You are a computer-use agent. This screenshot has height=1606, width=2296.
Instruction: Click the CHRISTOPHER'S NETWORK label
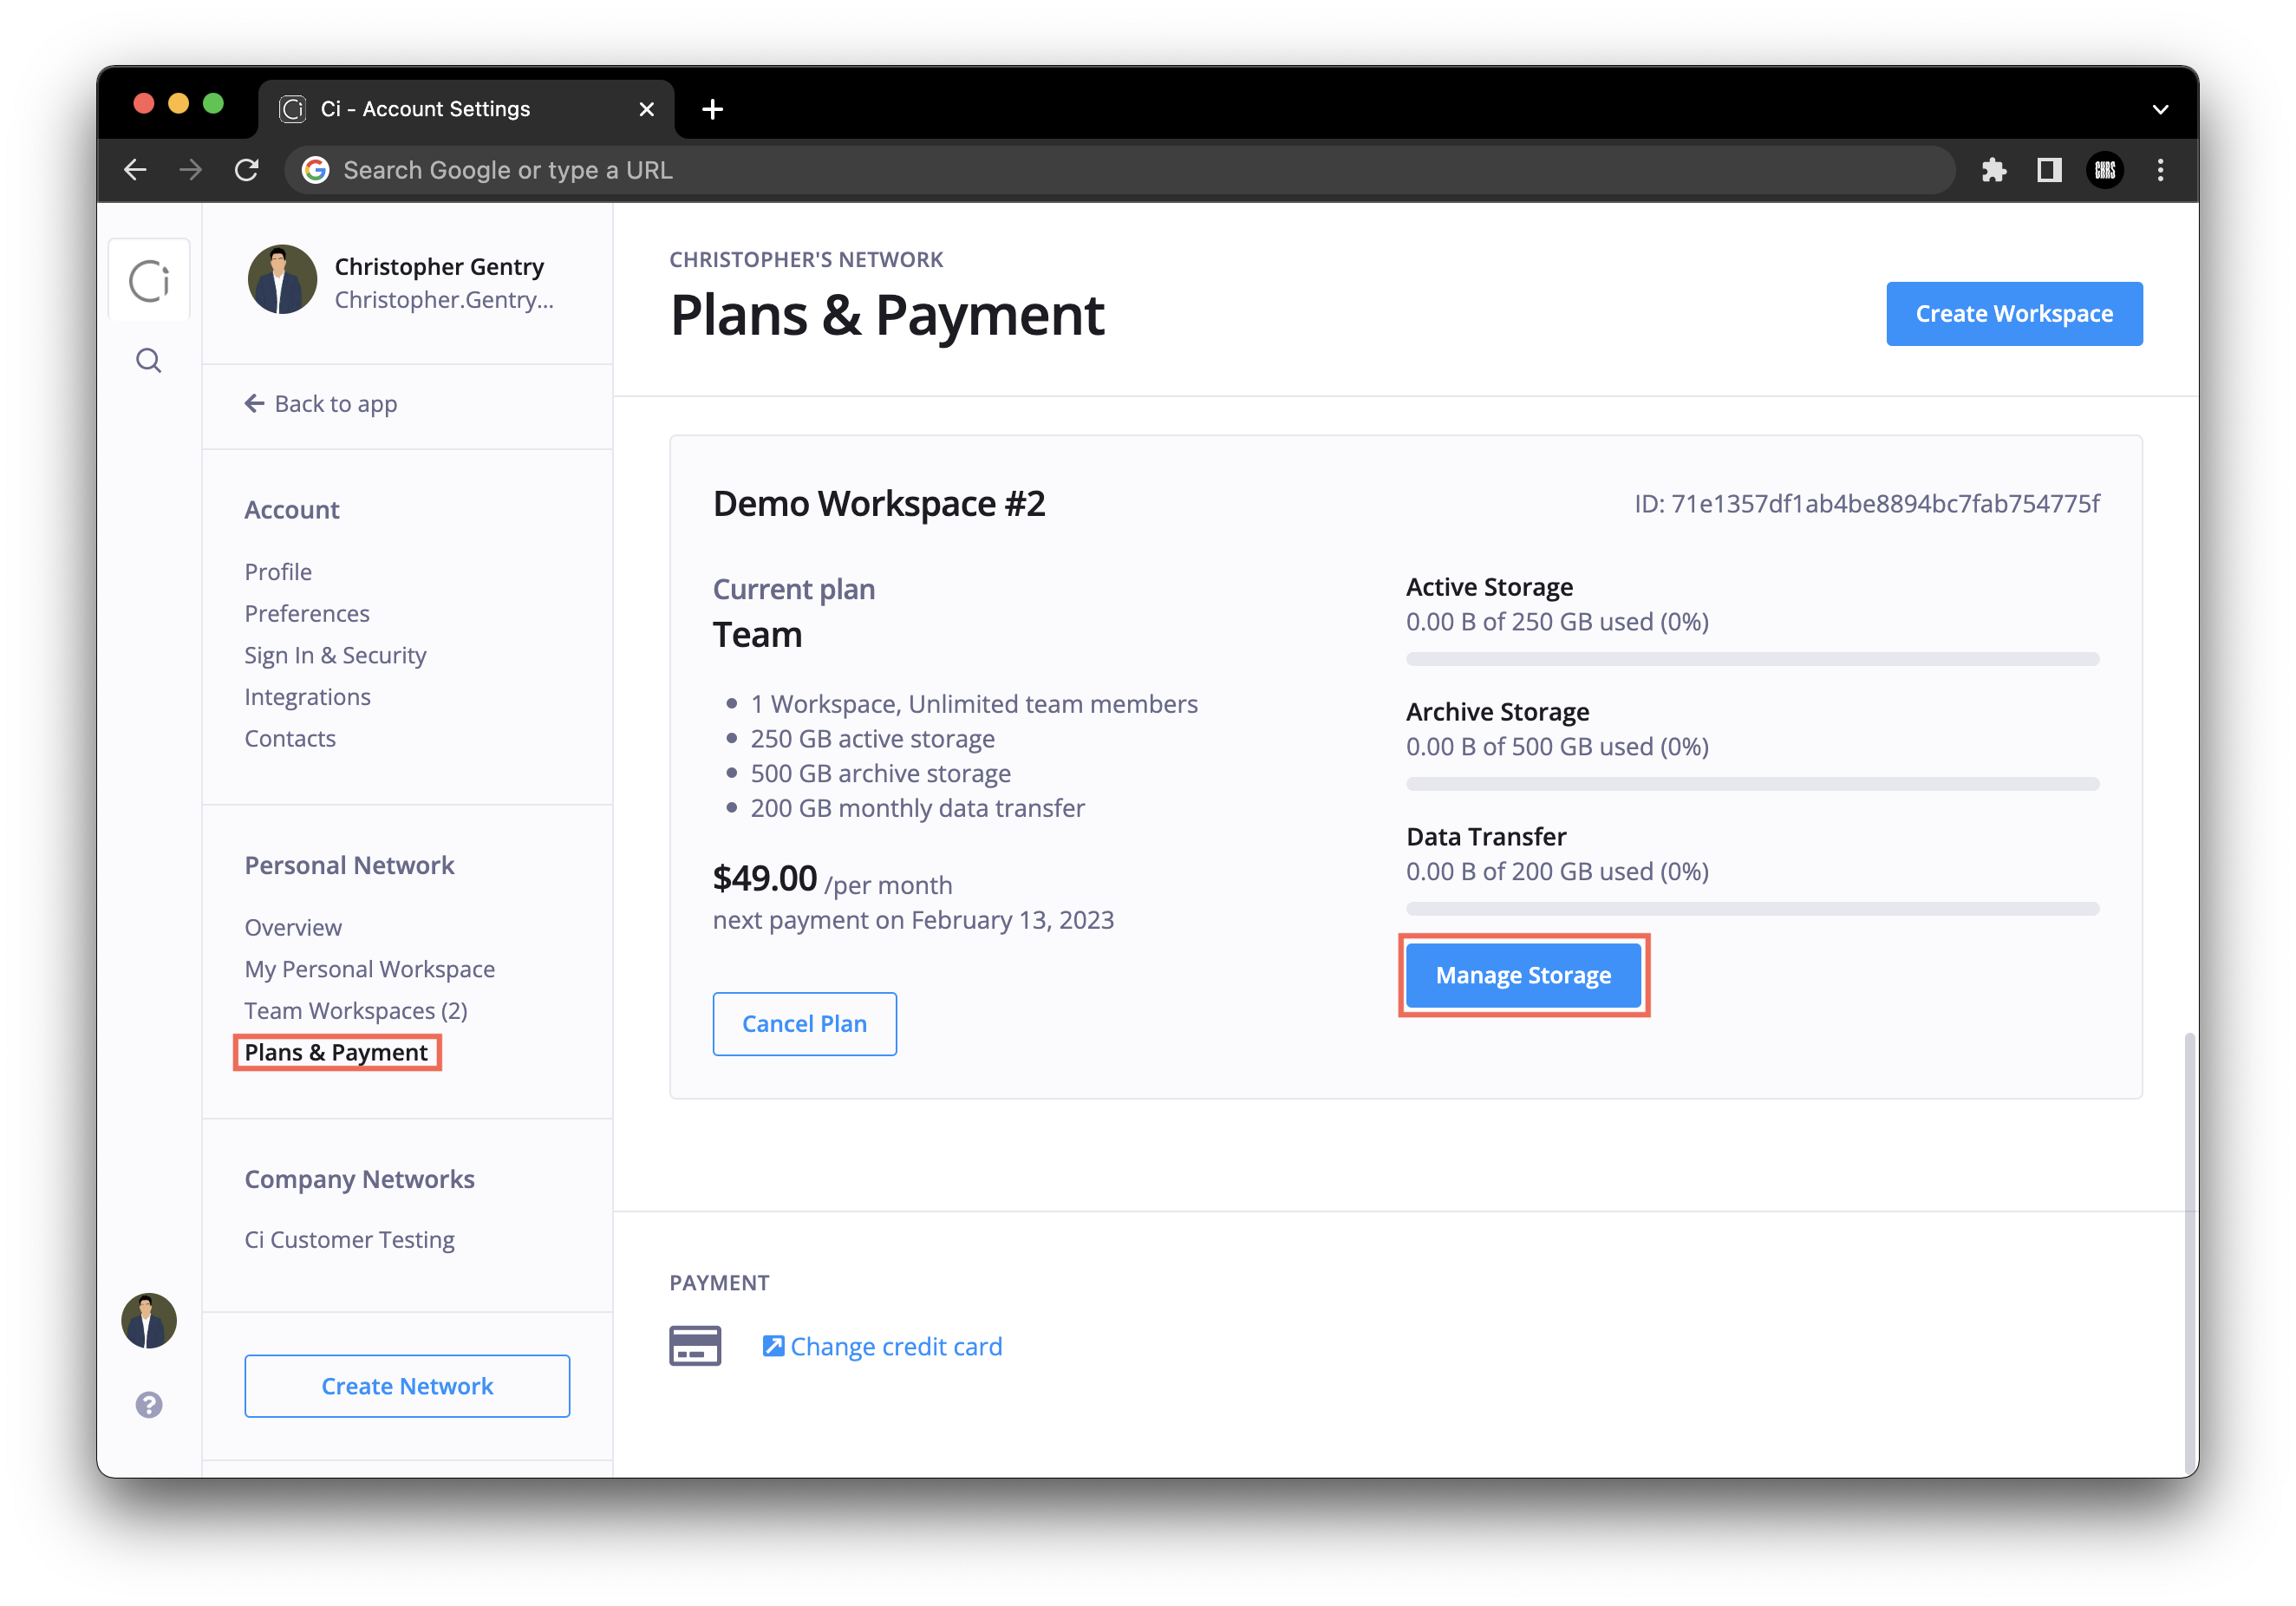click(x=806, y=260)
